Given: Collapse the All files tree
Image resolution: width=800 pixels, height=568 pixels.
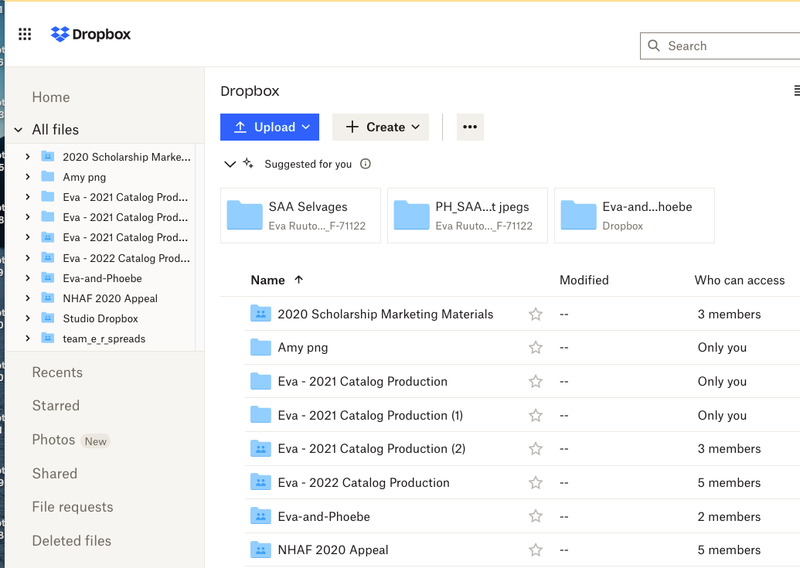Looking at the screenshot, I should click(18, 130).
